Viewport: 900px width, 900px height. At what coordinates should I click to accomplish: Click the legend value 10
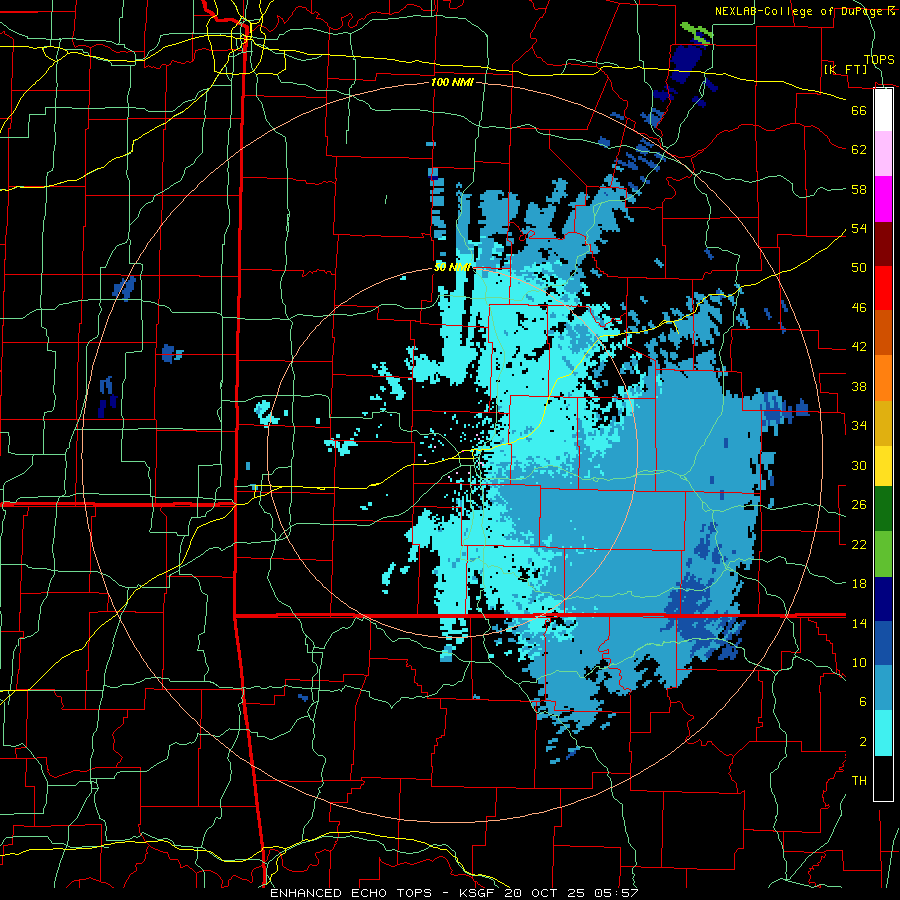(x=859, y=663)
